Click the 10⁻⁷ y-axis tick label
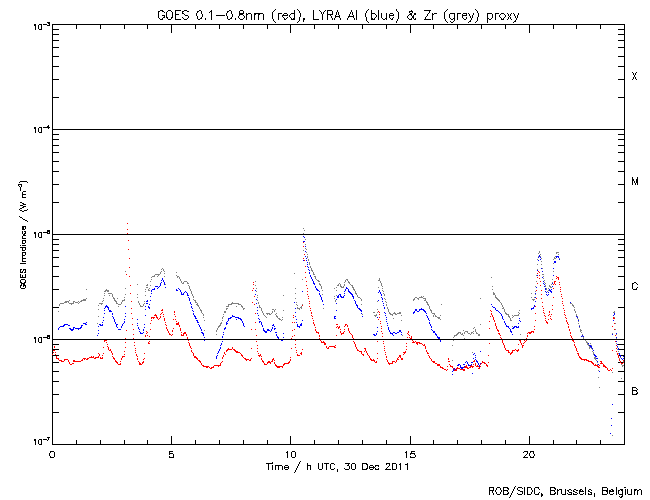 pos(38,441)
